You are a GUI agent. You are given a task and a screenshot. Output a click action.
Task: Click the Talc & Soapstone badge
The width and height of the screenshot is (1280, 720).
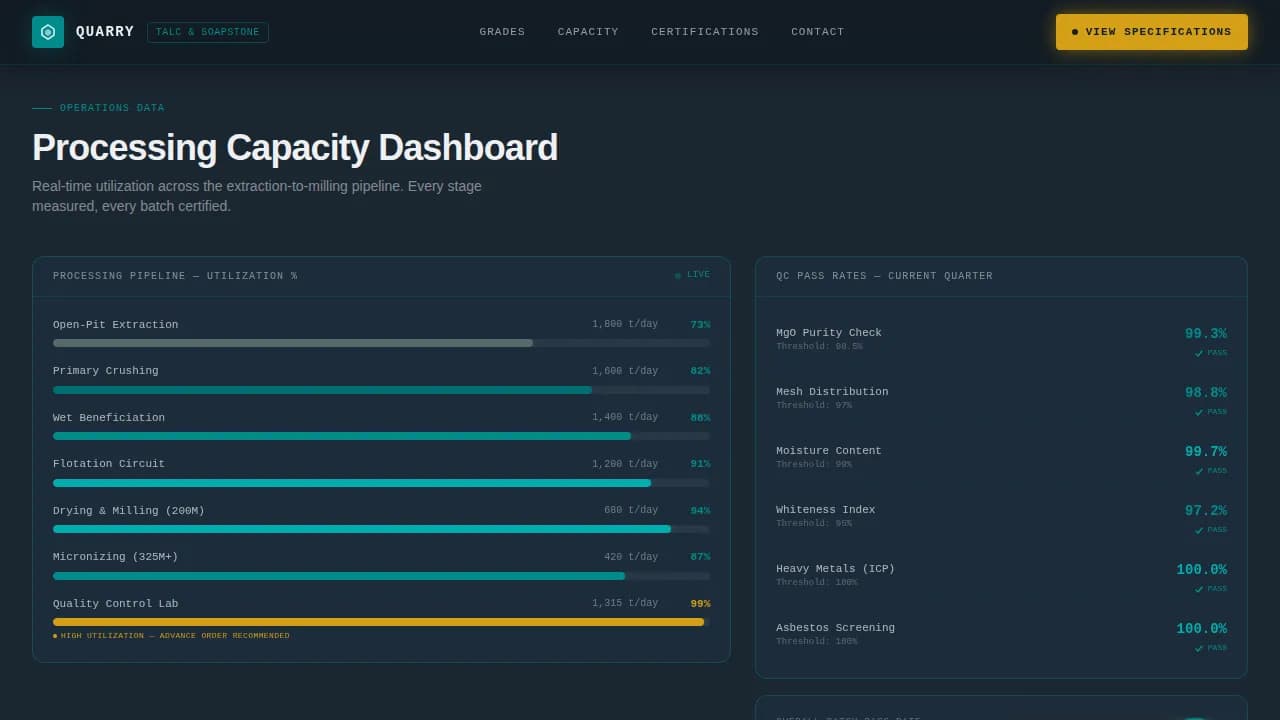coord(208,32)
